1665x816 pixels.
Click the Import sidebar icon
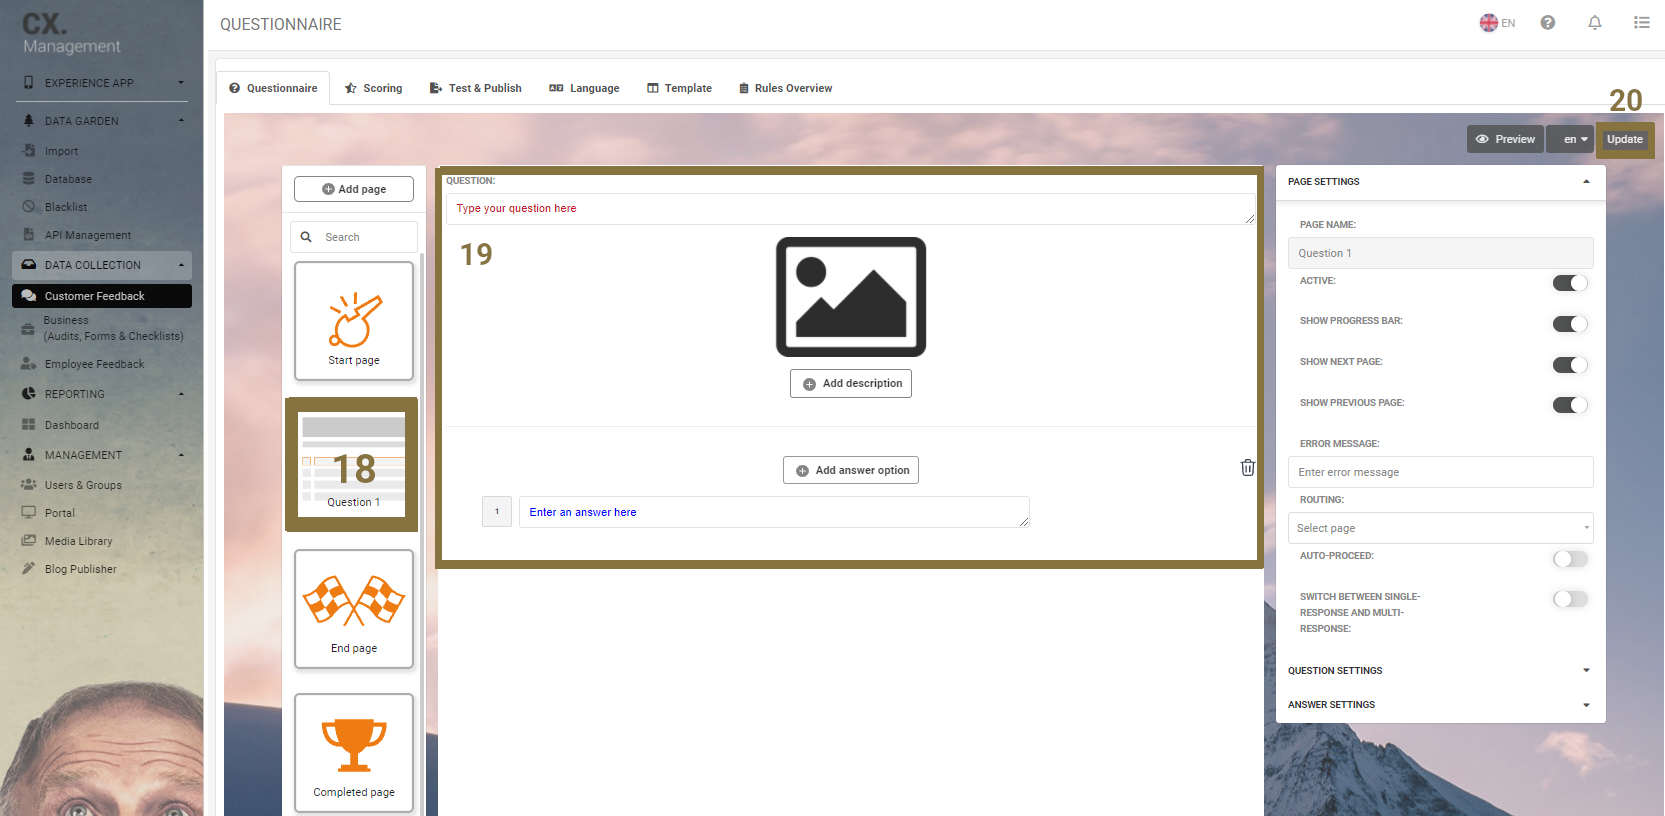(29, 151)
